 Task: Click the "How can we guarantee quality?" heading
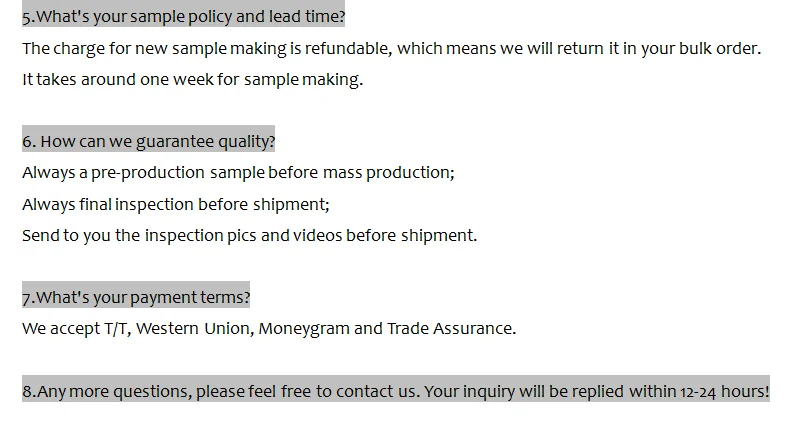pyautogui.click(x=148, y=142)
